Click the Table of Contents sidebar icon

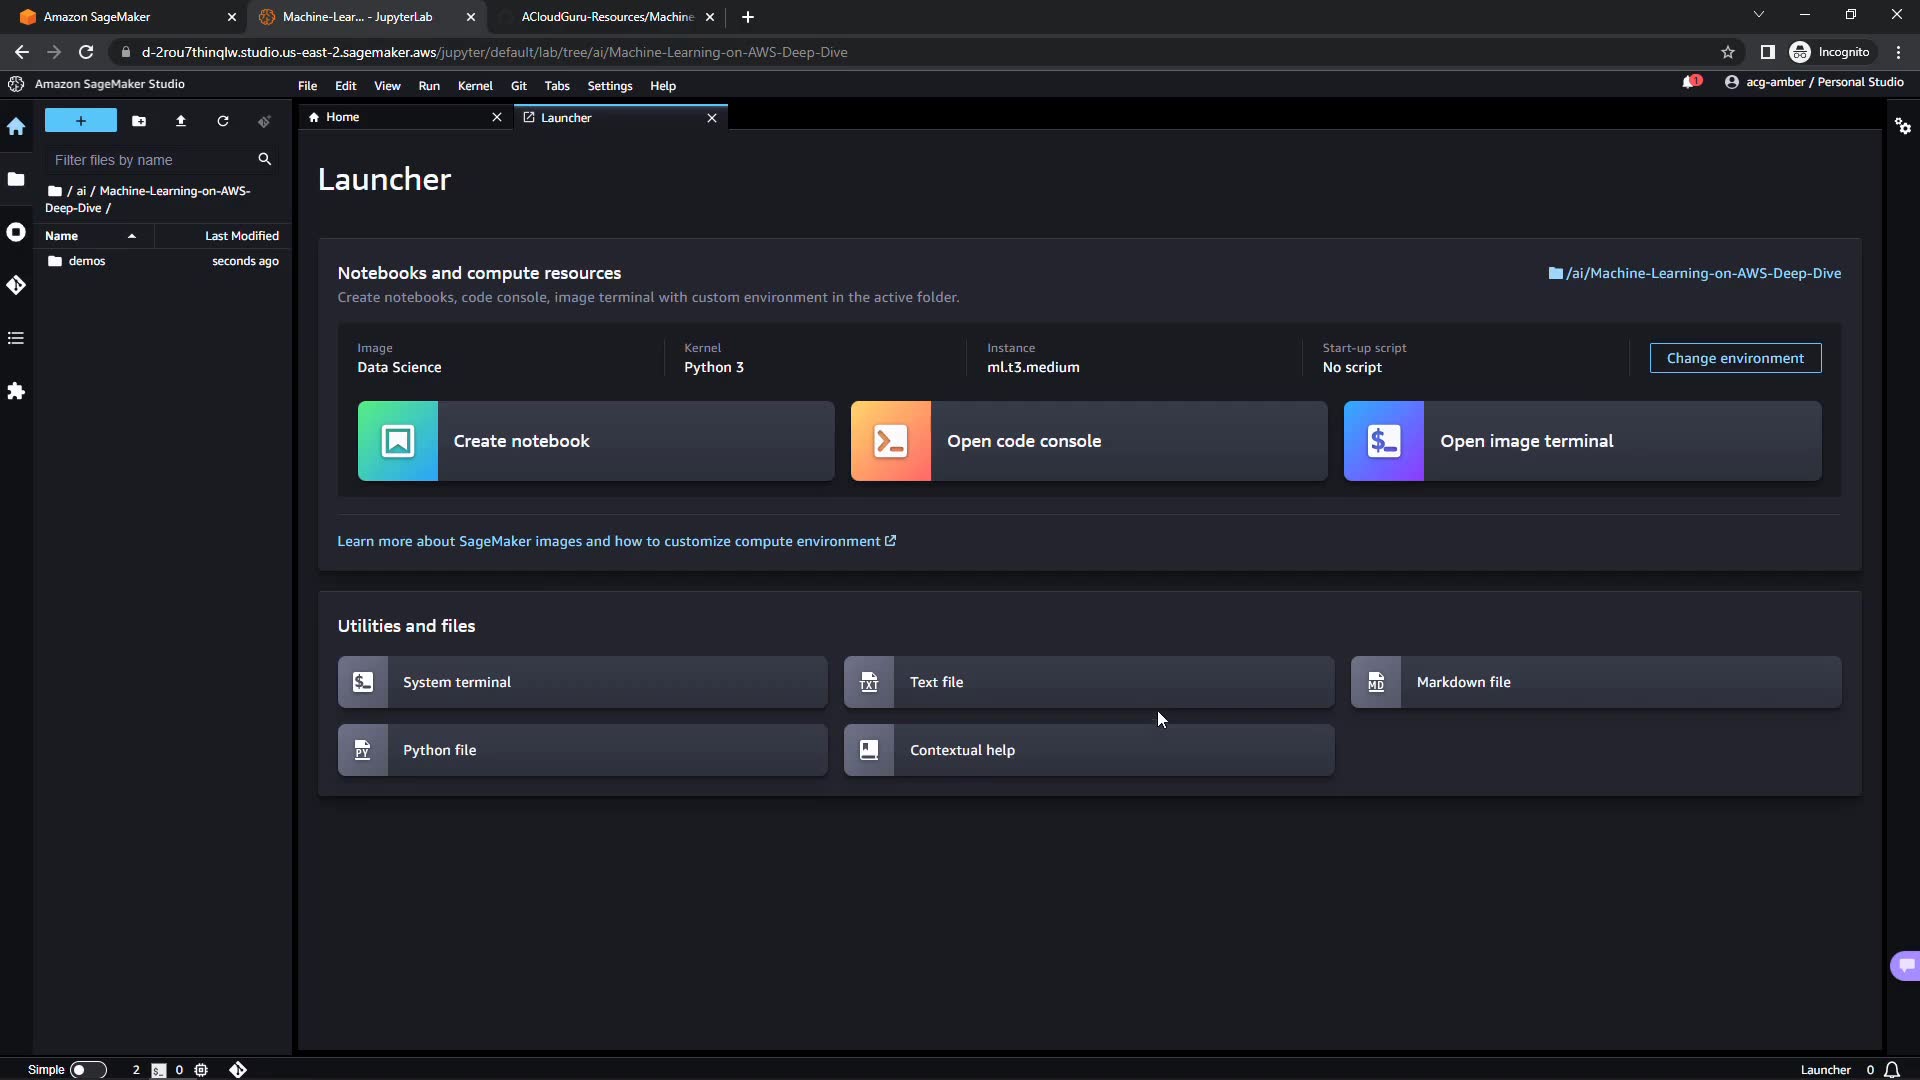(16, 338)
